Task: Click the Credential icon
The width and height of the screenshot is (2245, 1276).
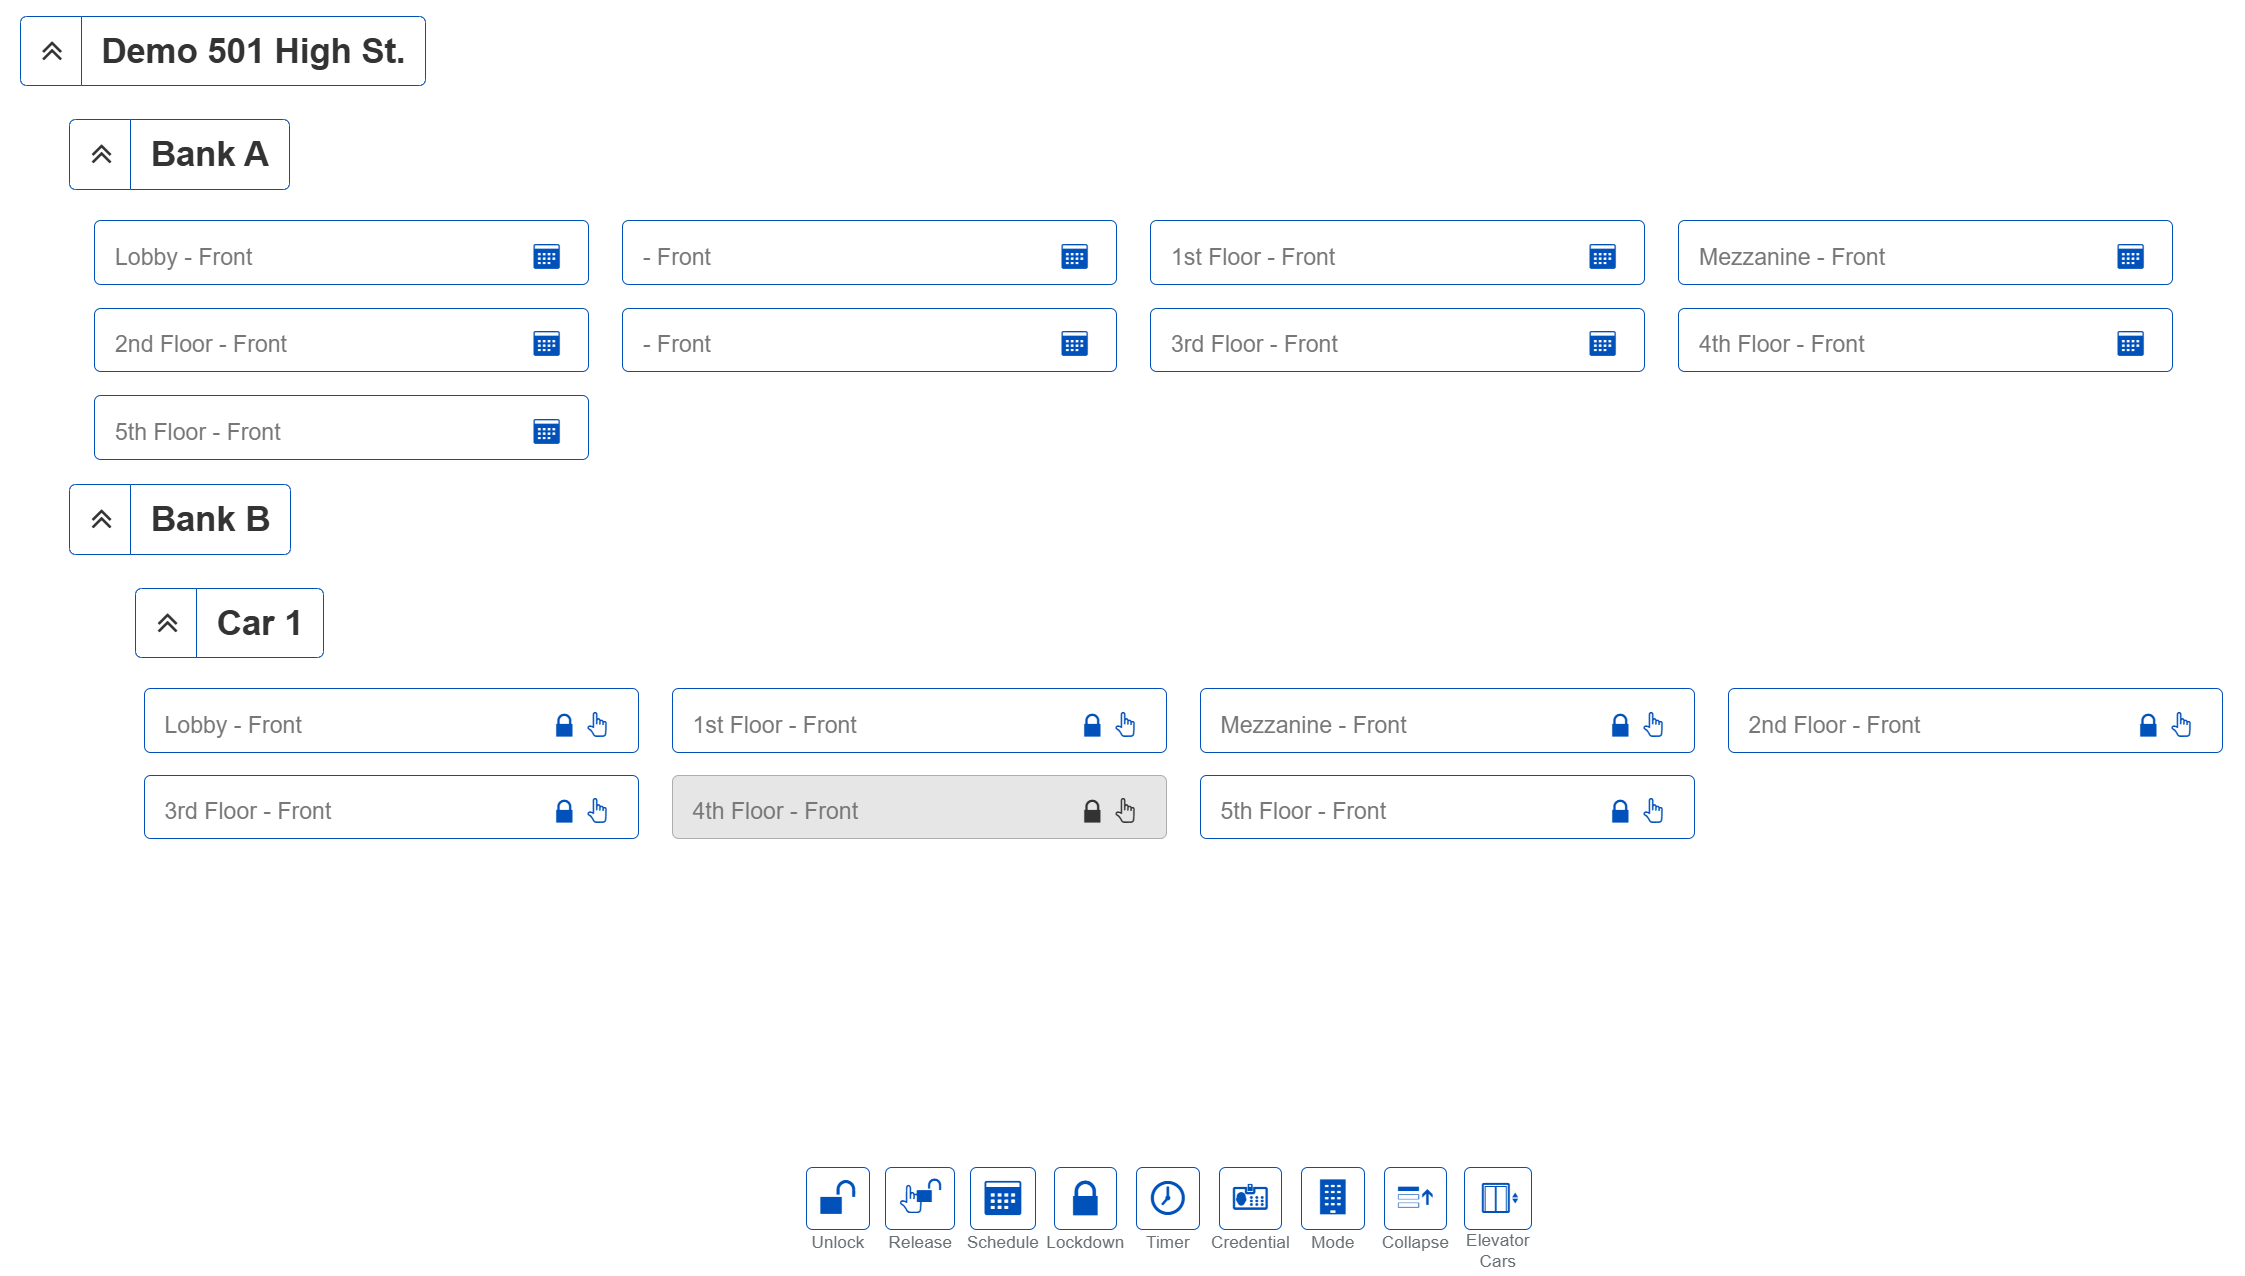Action: click(1249, 1197)
